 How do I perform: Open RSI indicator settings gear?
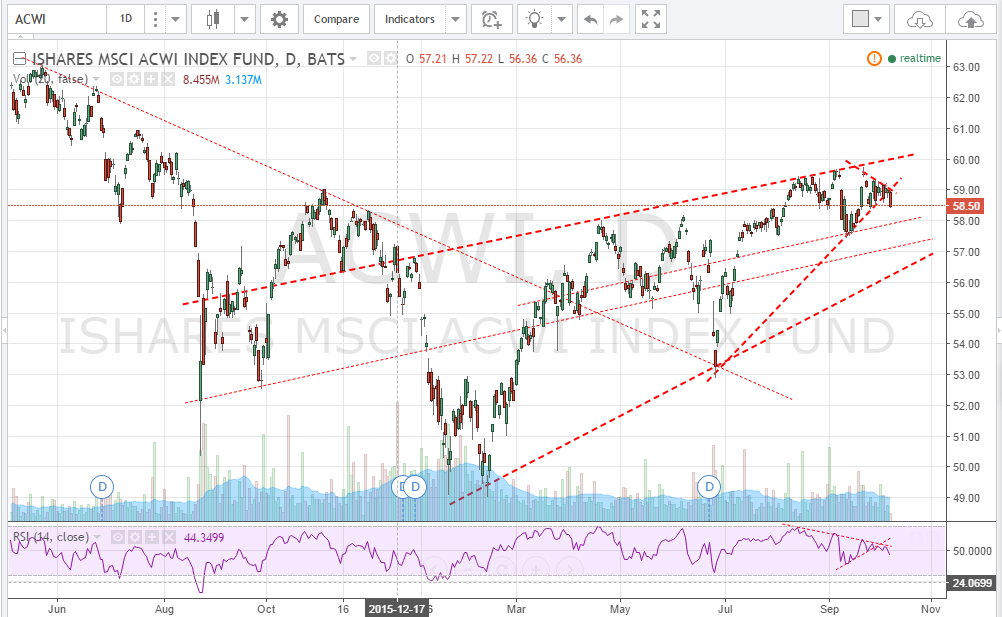(135, 537)
